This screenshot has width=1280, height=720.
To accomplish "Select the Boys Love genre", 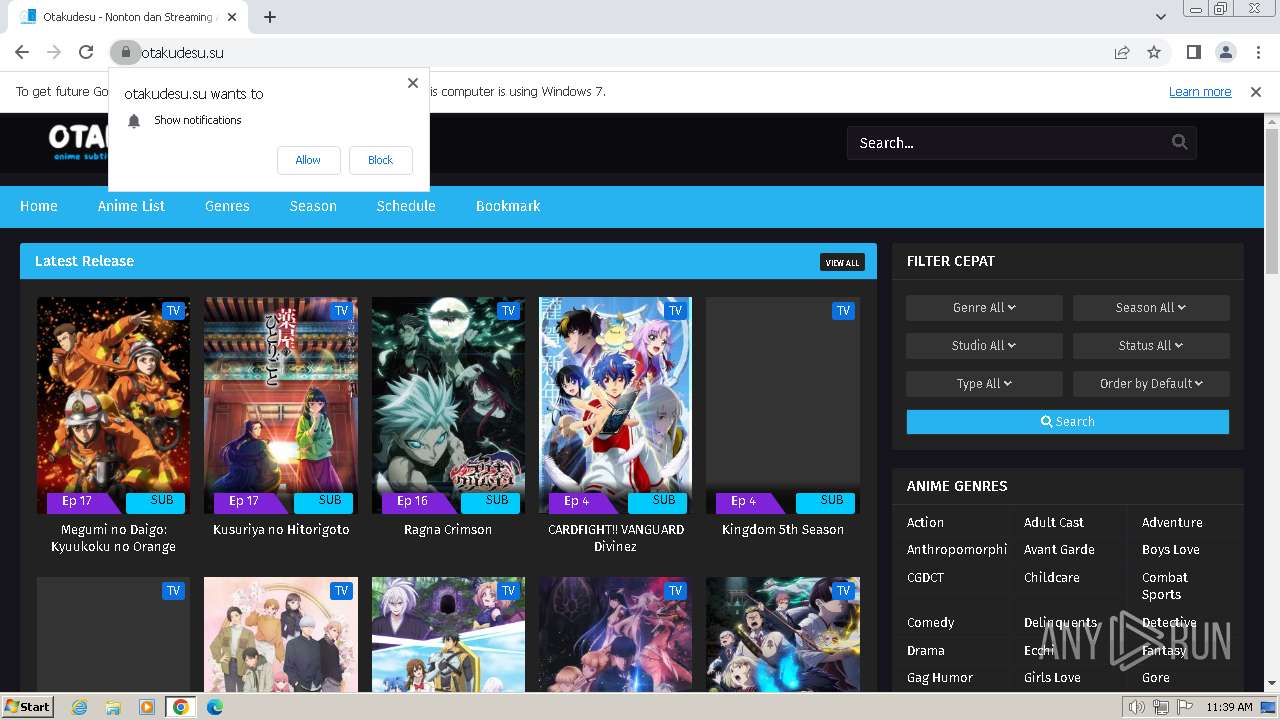I will pos(1171,549).
